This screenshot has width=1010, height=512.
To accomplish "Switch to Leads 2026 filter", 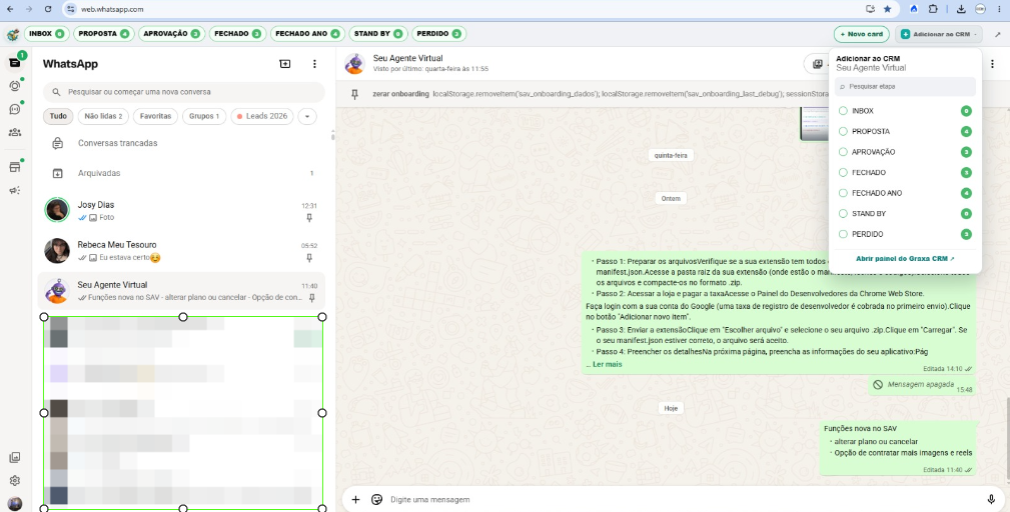I will [x=262, y=117].
